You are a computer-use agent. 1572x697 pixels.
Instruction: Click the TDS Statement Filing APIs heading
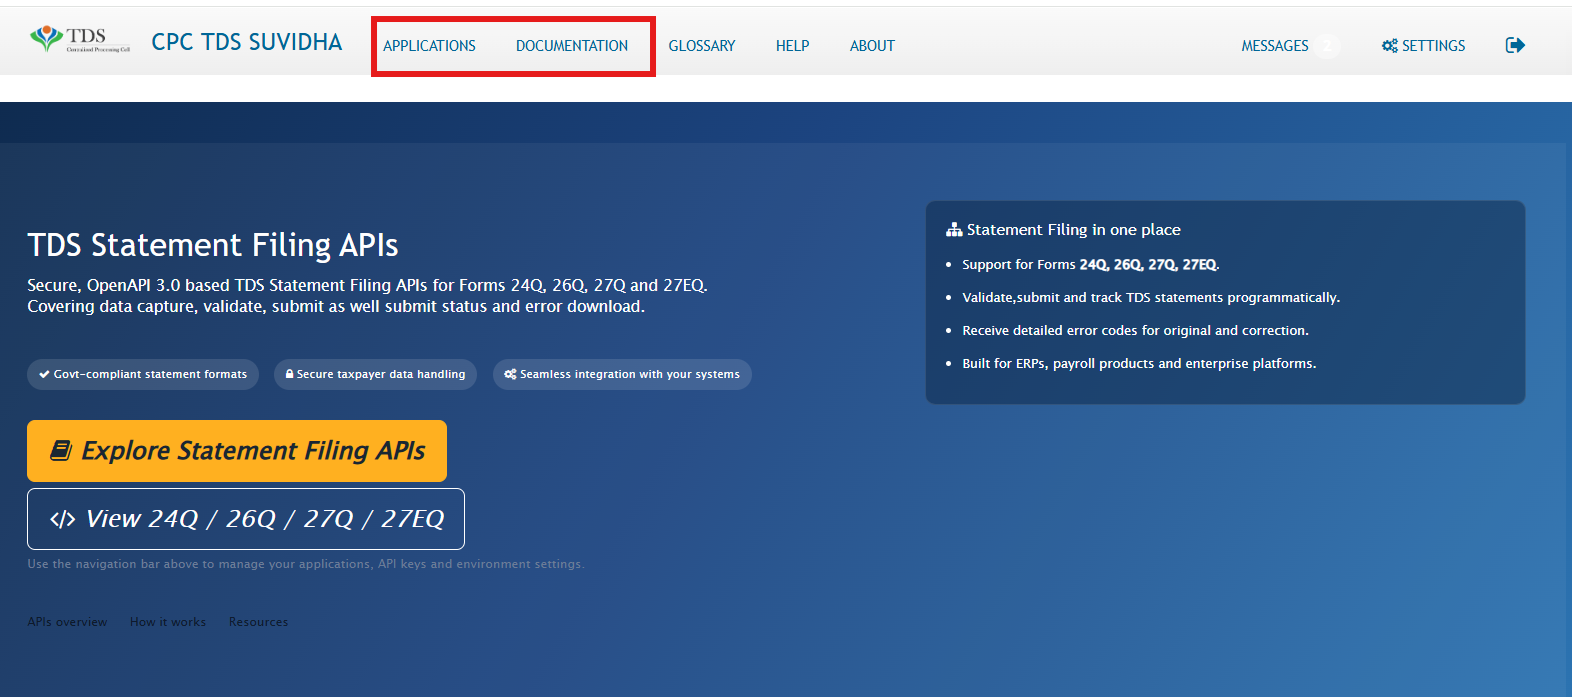click(213, 245)
